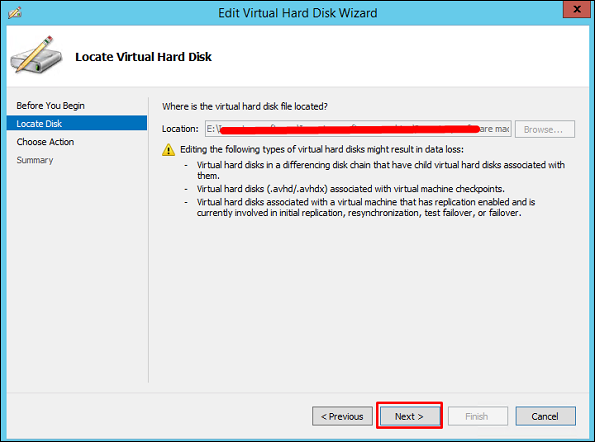595x442 pixels.
Task: Click the window title text
Action: point(298,13)
